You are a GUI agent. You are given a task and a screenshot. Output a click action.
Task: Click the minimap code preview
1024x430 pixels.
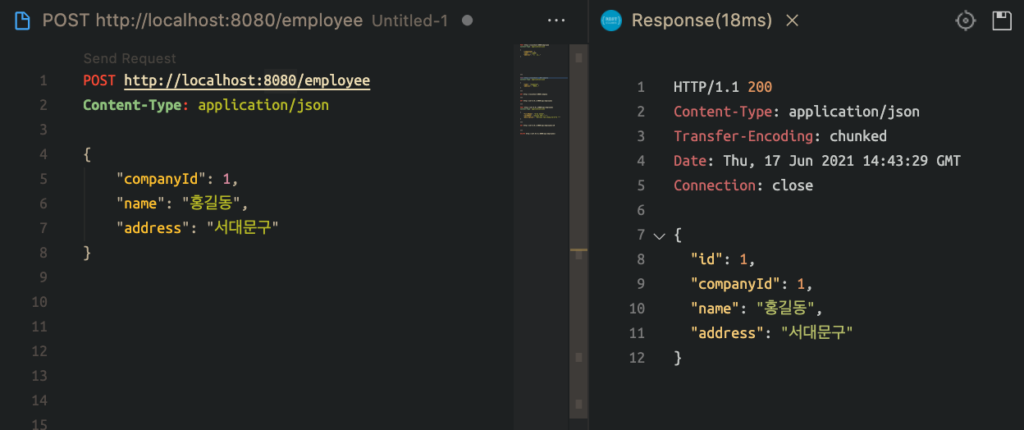(x=544, y=90)
